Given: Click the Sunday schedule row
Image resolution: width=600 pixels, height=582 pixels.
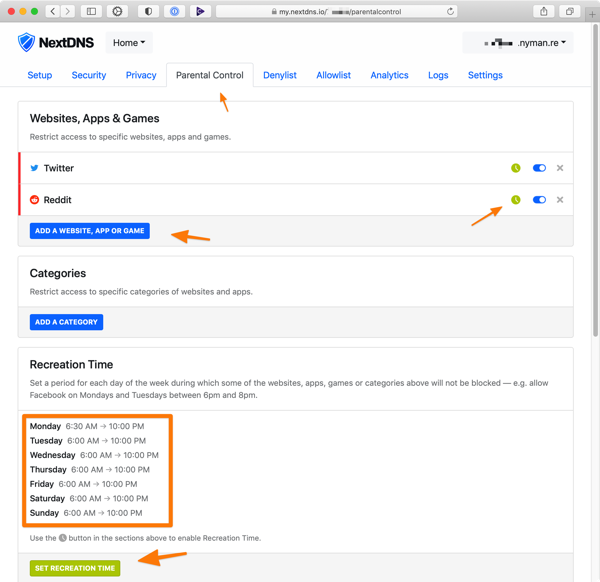Looking at the screenshot, I should 86,513.
